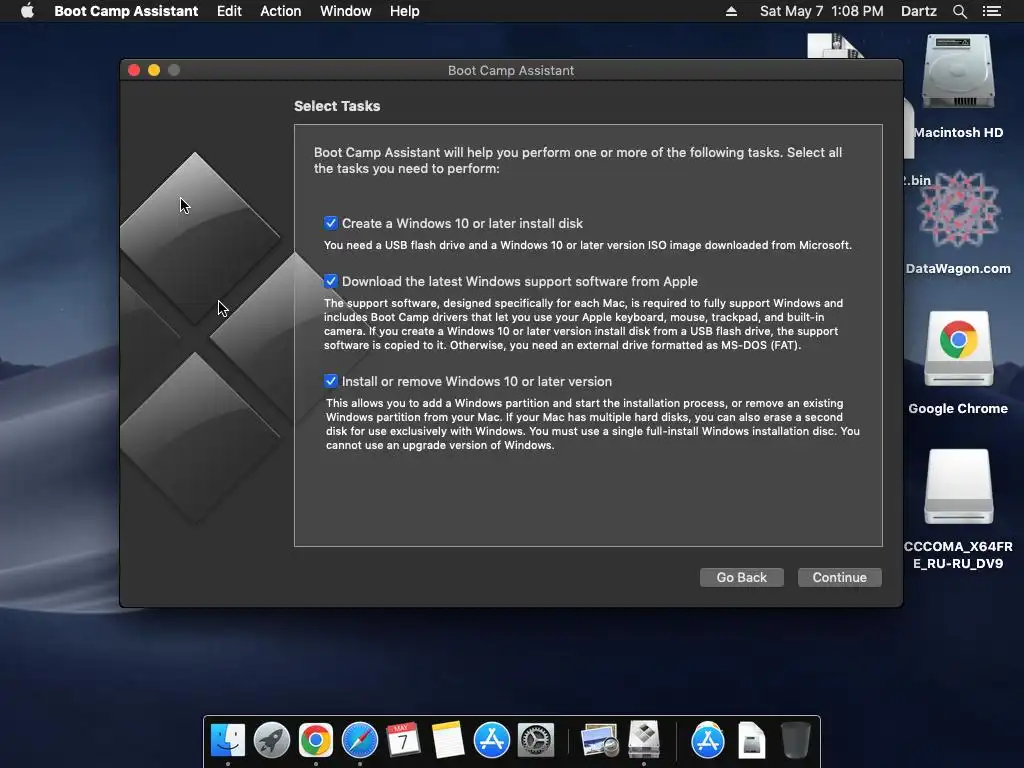The height and width of the screenshot is (768, 1024).
Task: Open Google Chrome in the Dock
Action: [315, 741]
